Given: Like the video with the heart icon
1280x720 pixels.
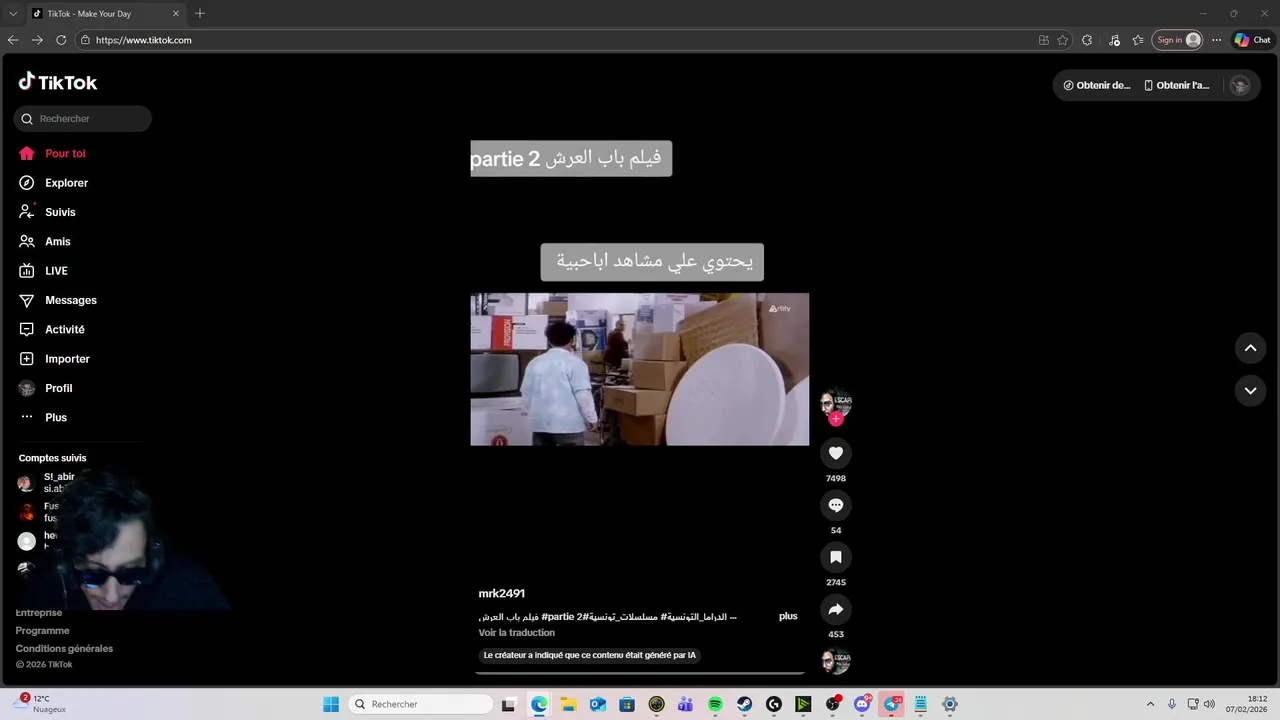Looking at the screenshot, I should pyautogui.click(x=836, y=453).
